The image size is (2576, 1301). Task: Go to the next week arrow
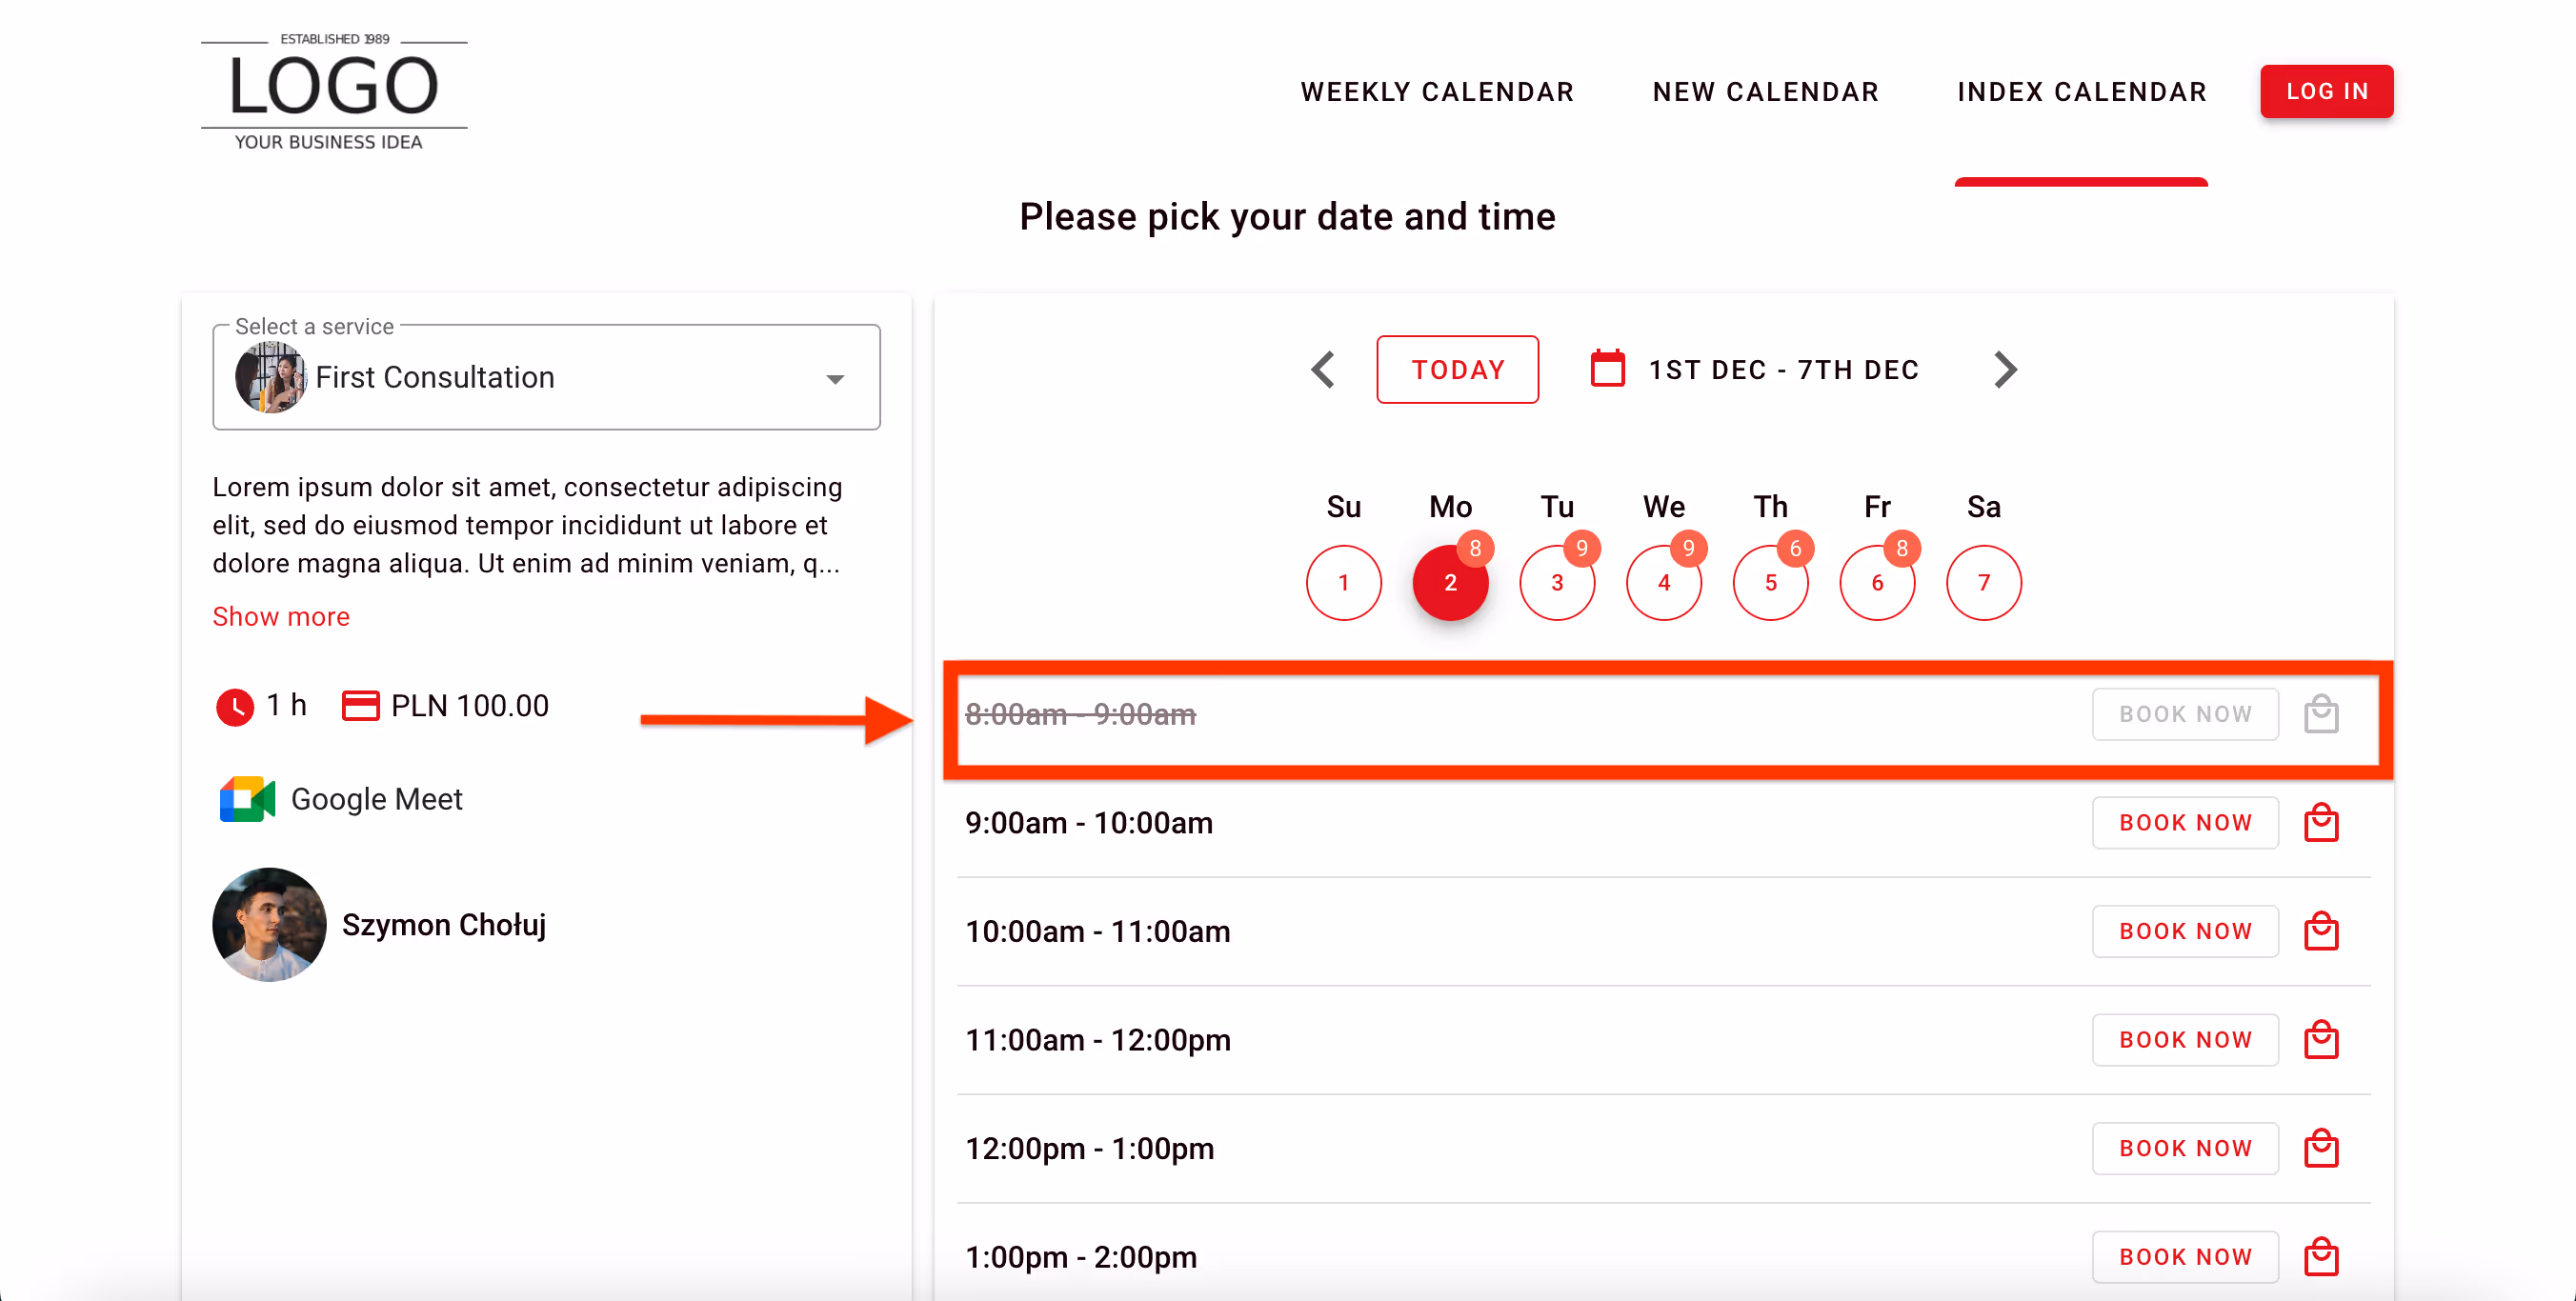(2006, 369)
